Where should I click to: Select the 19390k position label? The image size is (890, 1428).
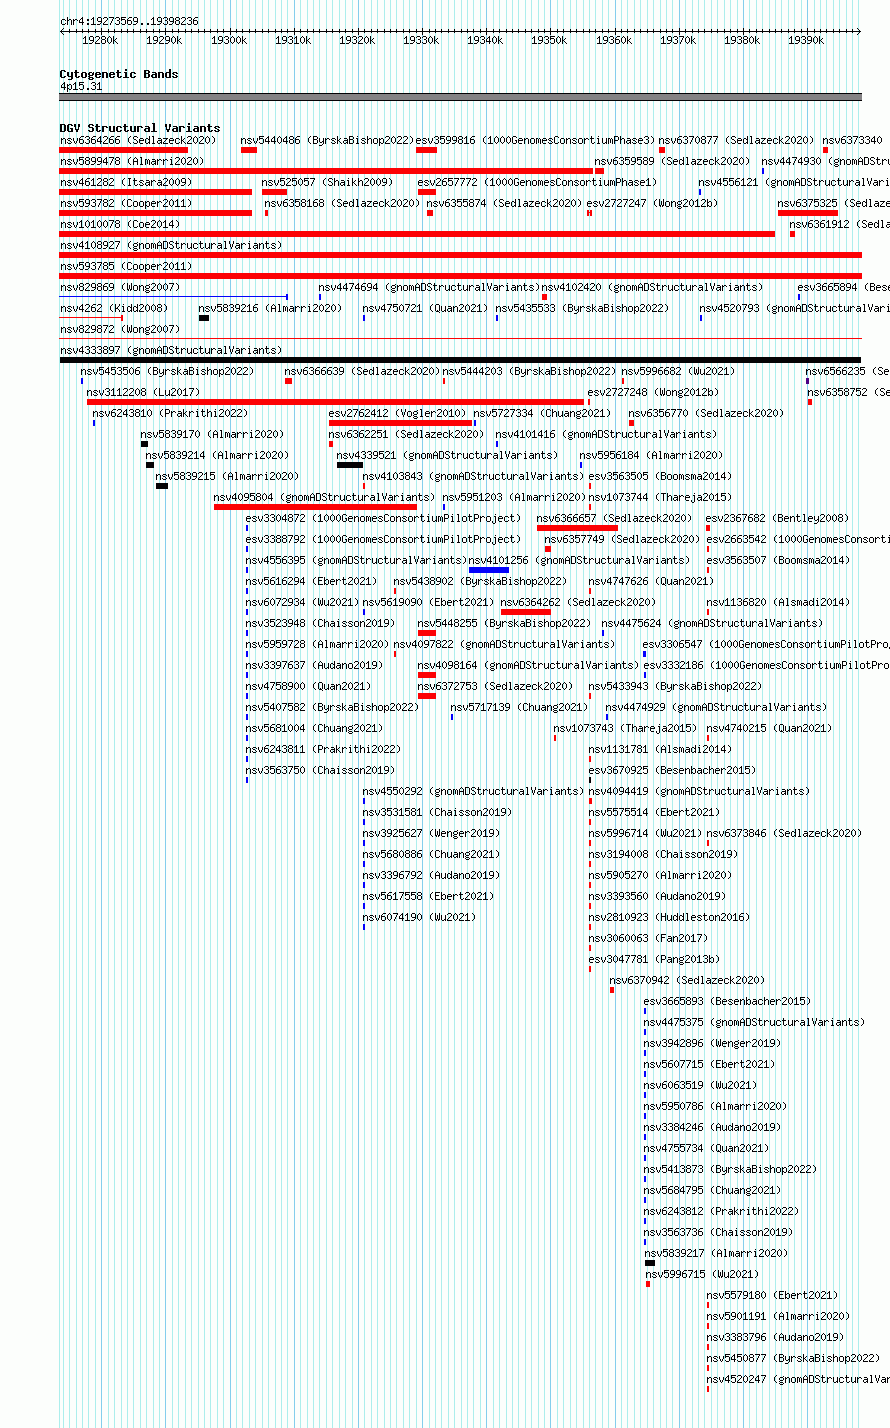pos(806,40)
